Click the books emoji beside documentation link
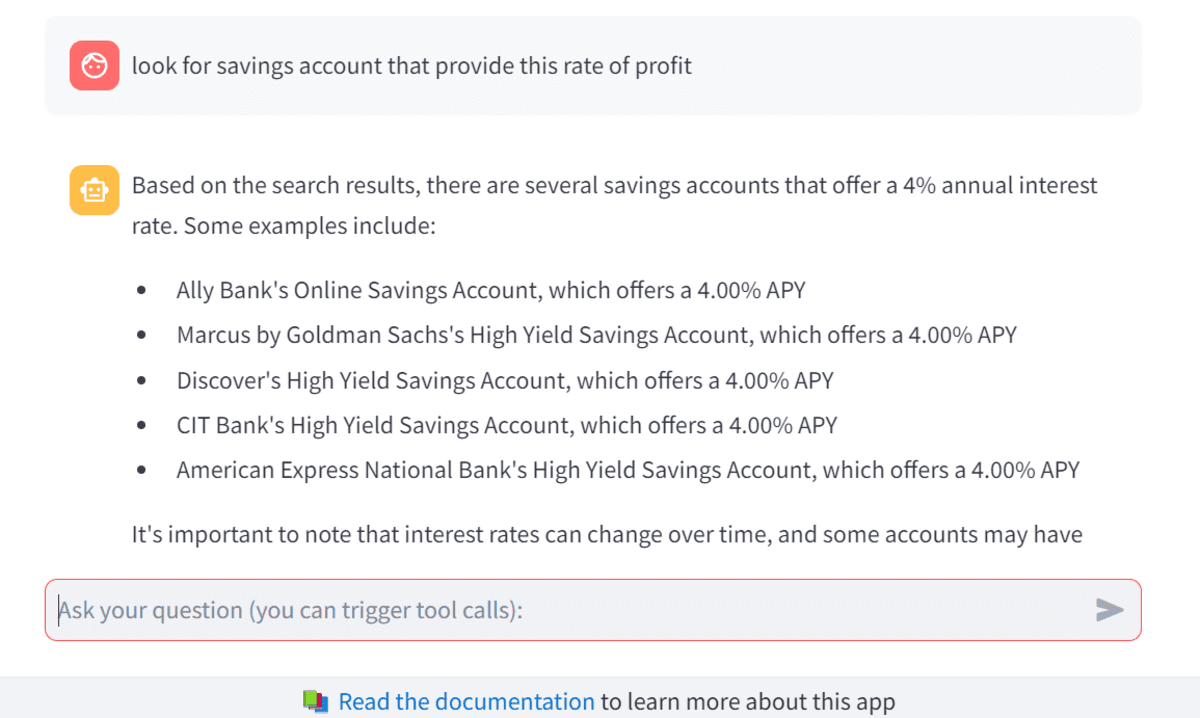 316,702
